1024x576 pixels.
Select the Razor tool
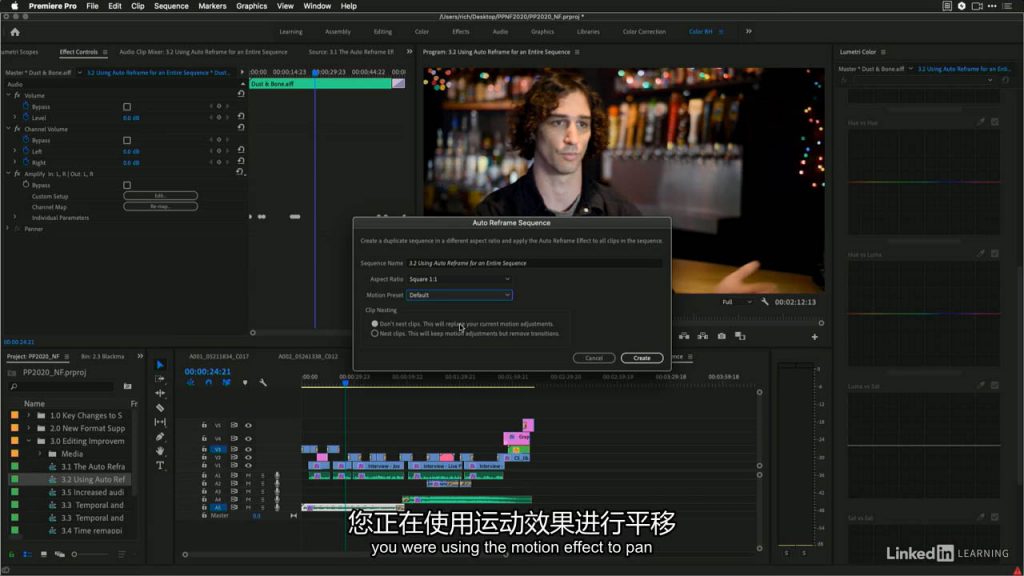pos(160,408)
